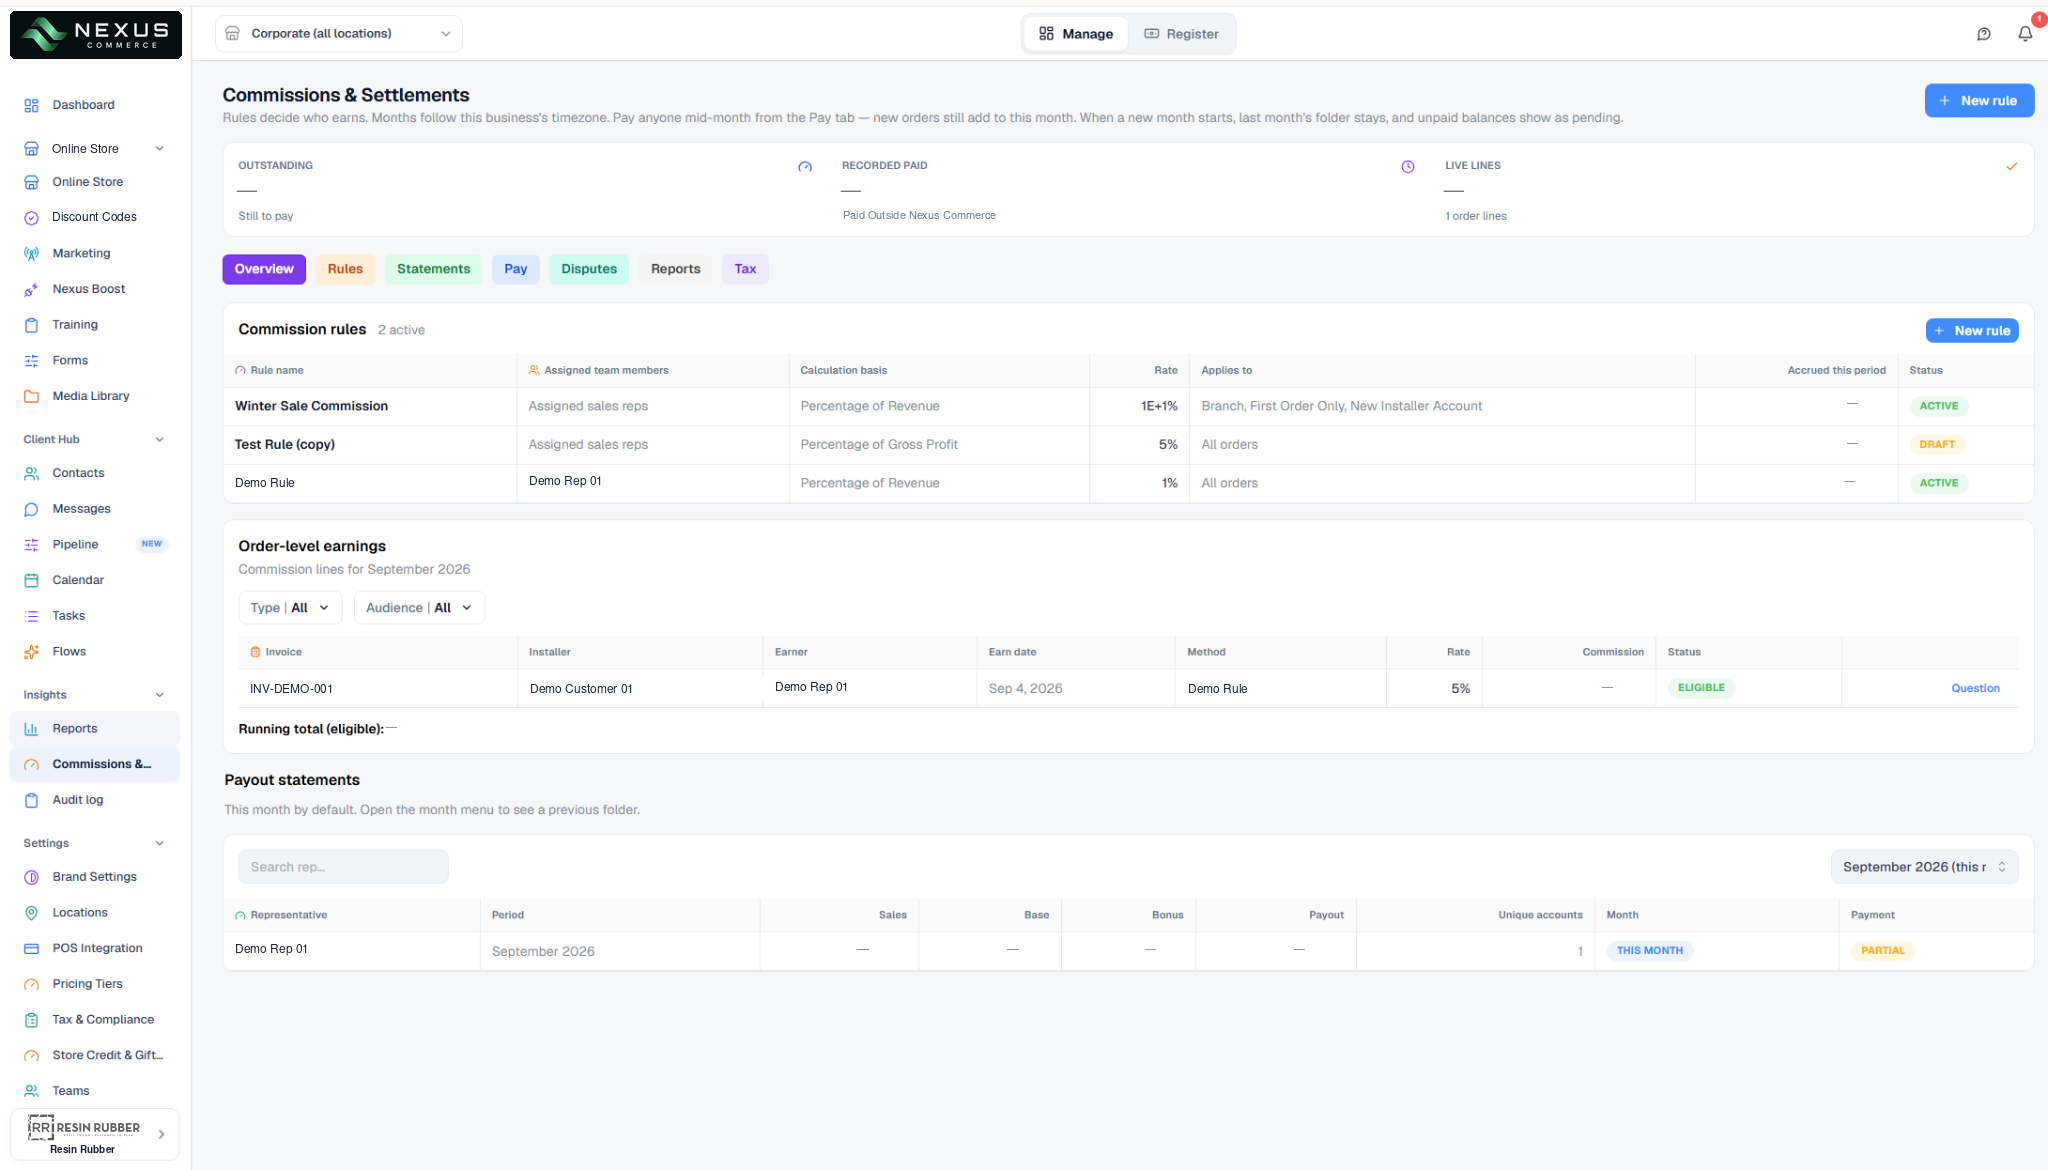The width and height of the screenshot is (2048, 1170).
Task: Open the Corporate (all locations) dropdown
Action: pos(339,34)
